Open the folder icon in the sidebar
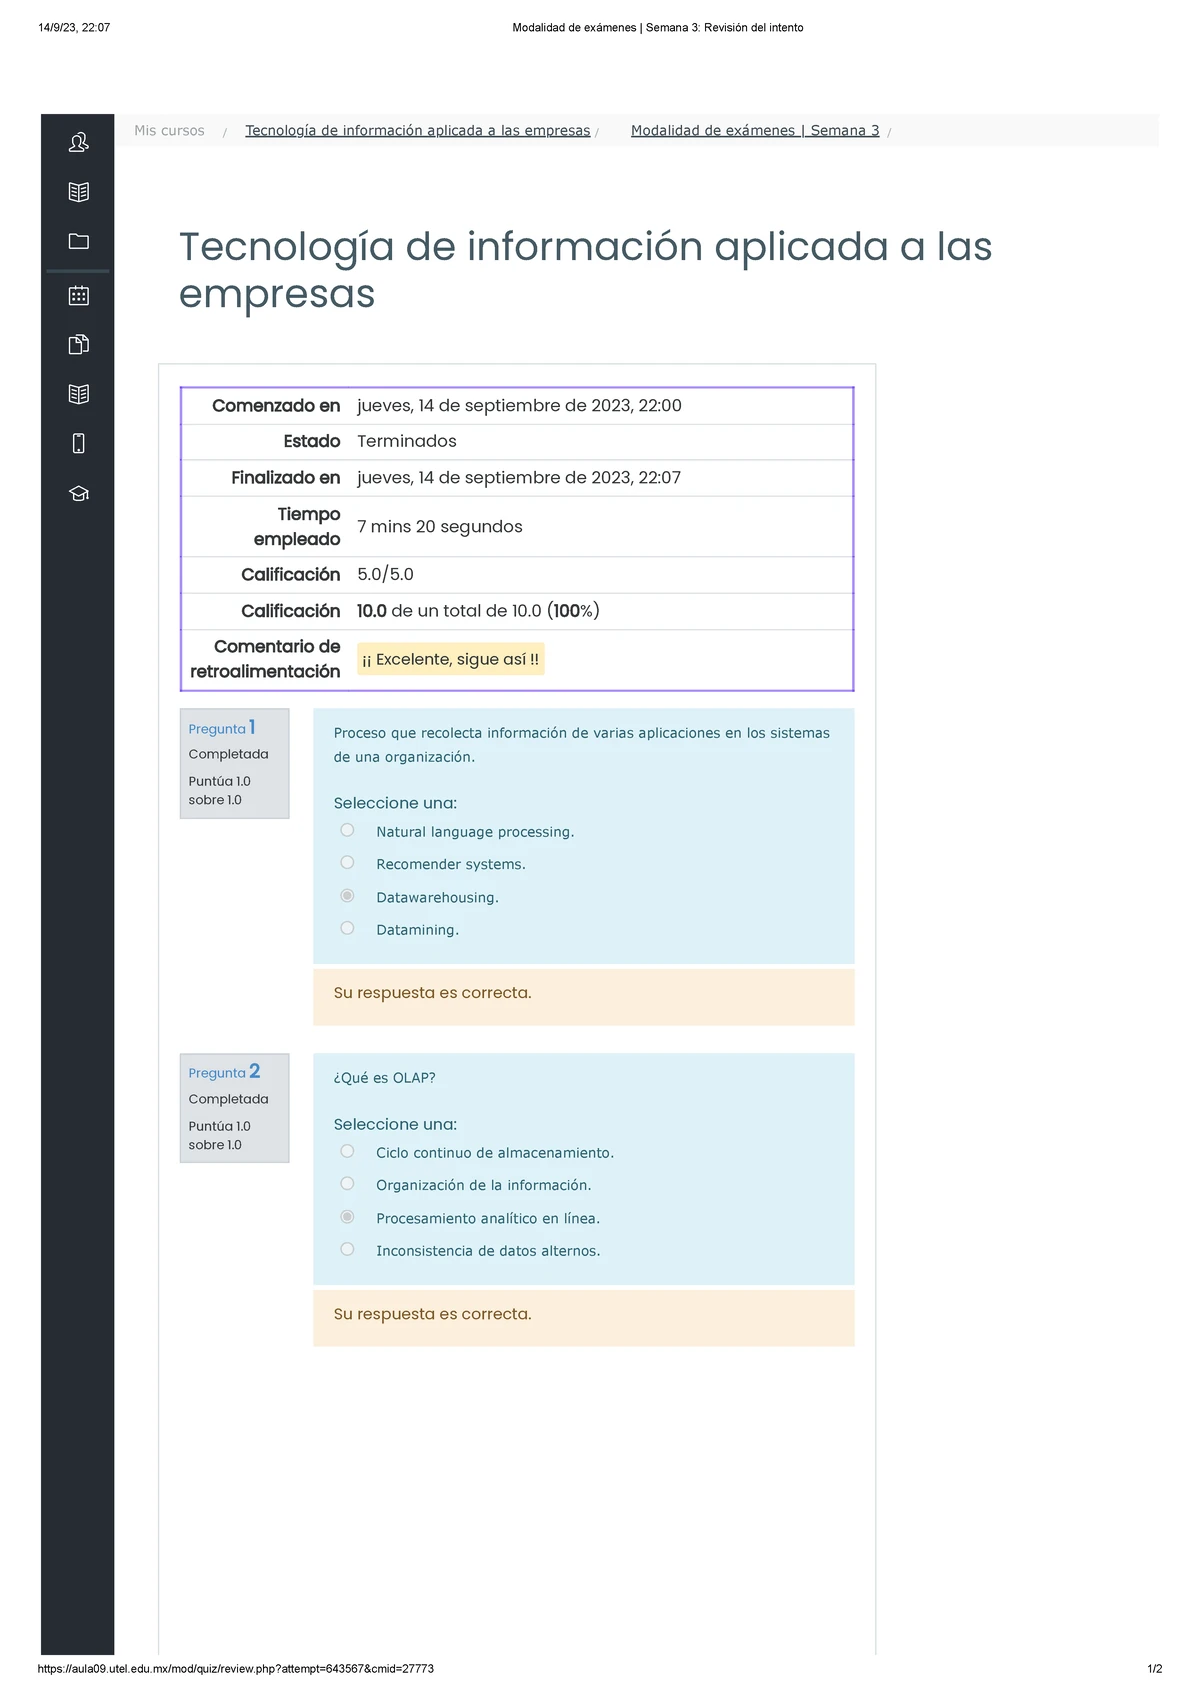Viewport: 1200px width, 1697px height. pyautogui.click(x=78, y=242)
